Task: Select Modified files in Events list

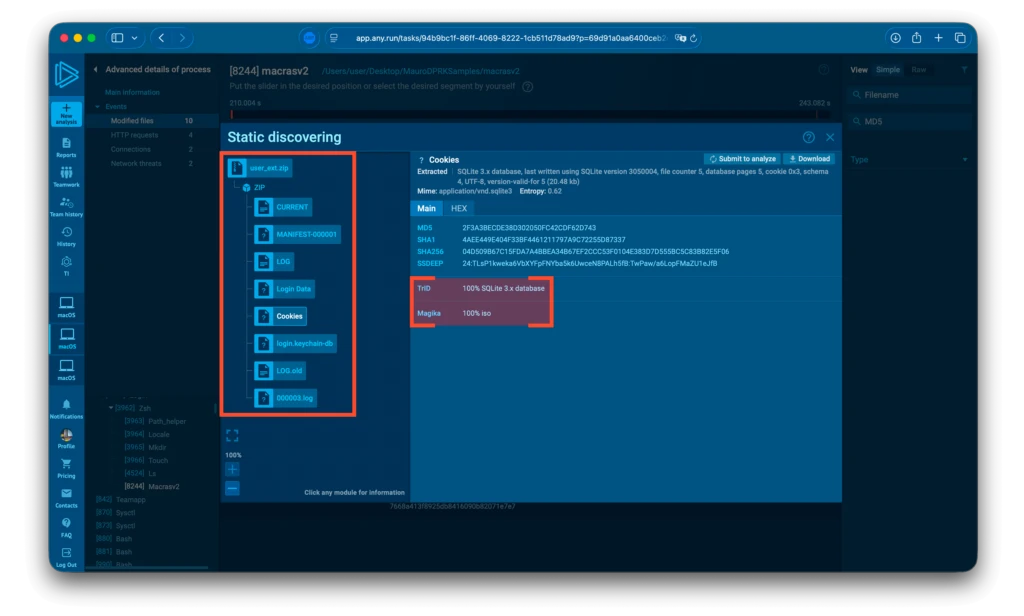Action: (132, 120)
